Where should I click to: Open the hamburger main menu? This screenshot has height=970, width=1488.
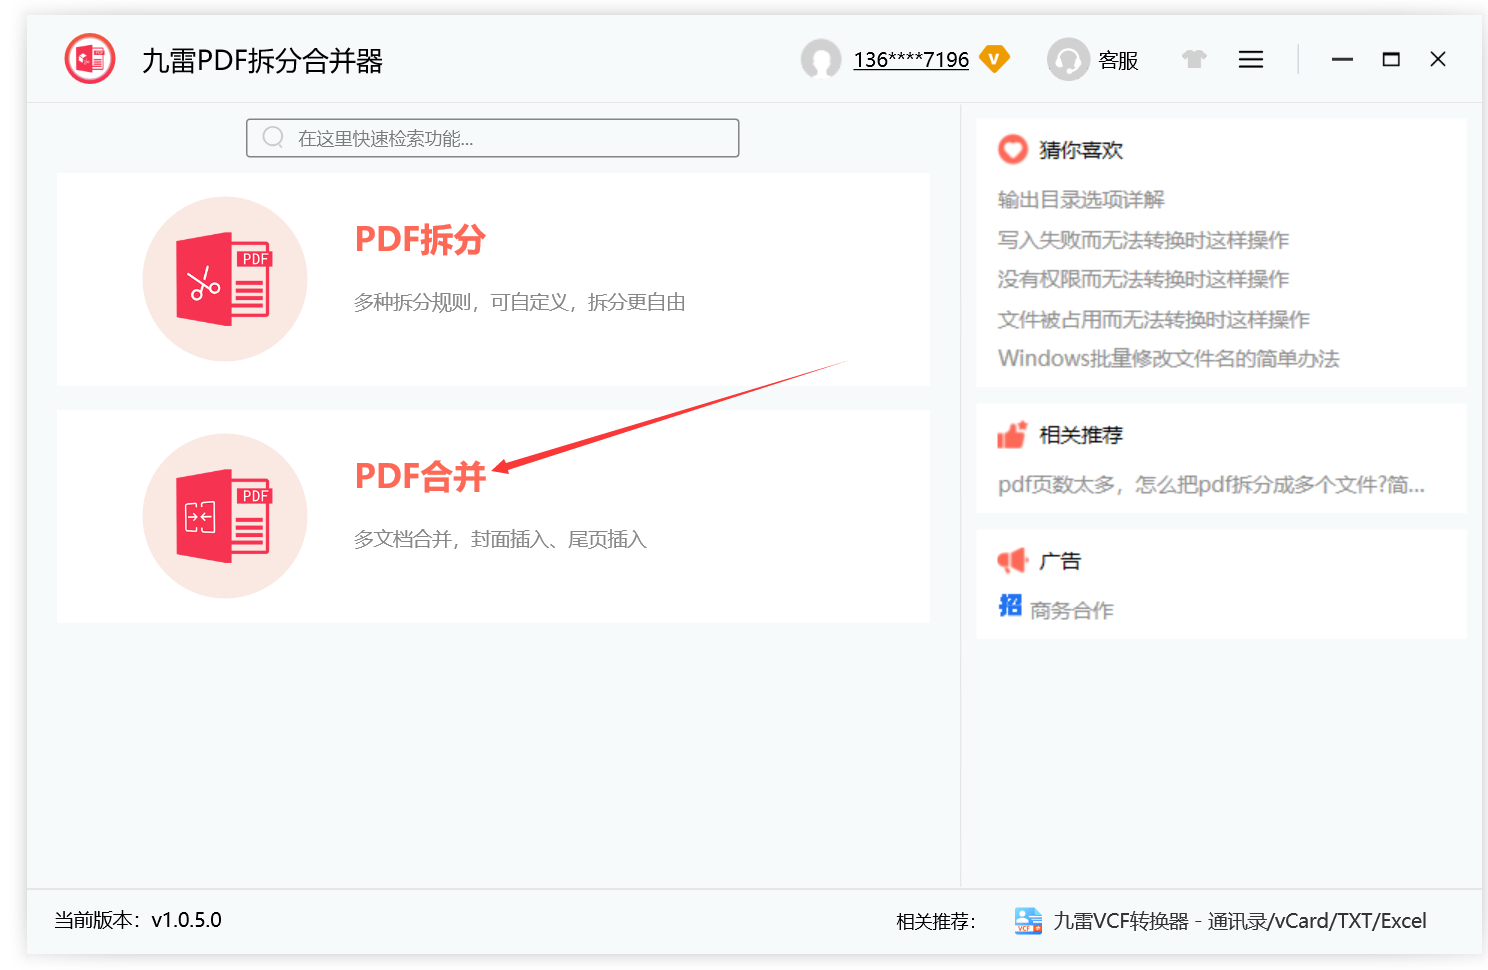point(1251,60)
